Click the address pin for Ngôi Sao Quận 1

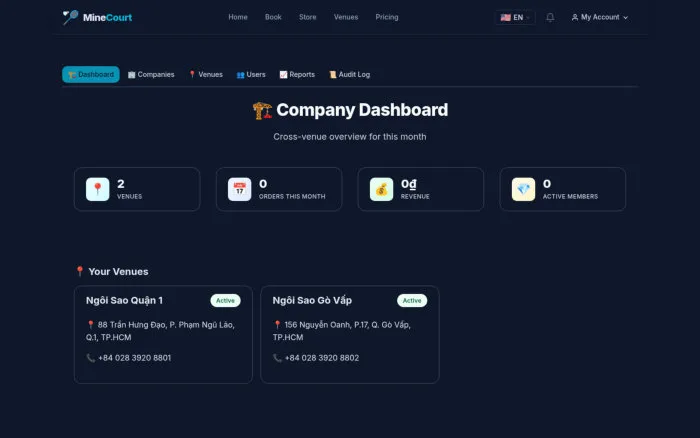[x=90, y=325]
